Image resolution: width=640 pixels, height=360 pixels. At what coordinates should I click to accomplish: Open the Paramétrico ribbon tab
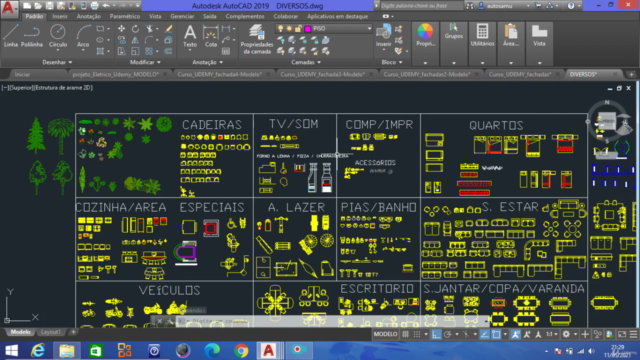pos(124,16)
